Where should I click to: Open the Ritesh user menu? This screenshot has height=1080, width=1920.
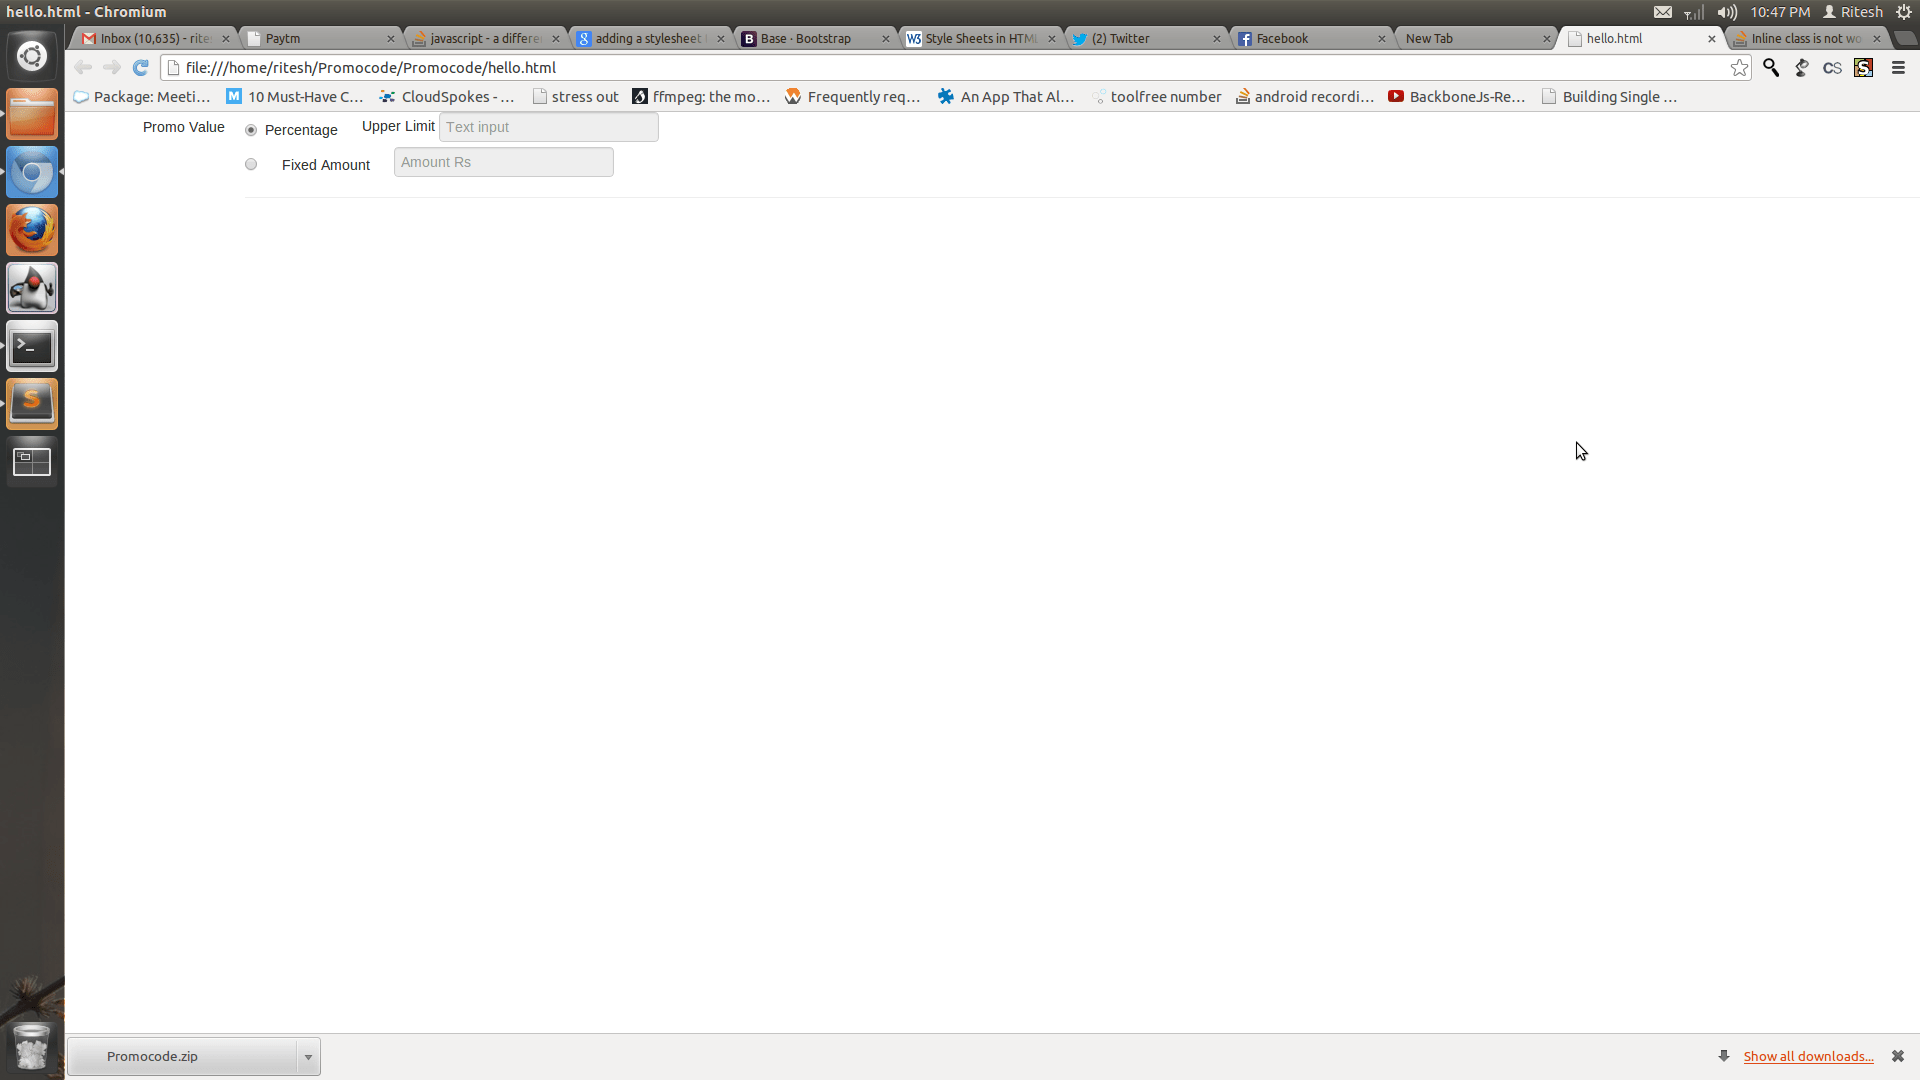coord(1853,12)
